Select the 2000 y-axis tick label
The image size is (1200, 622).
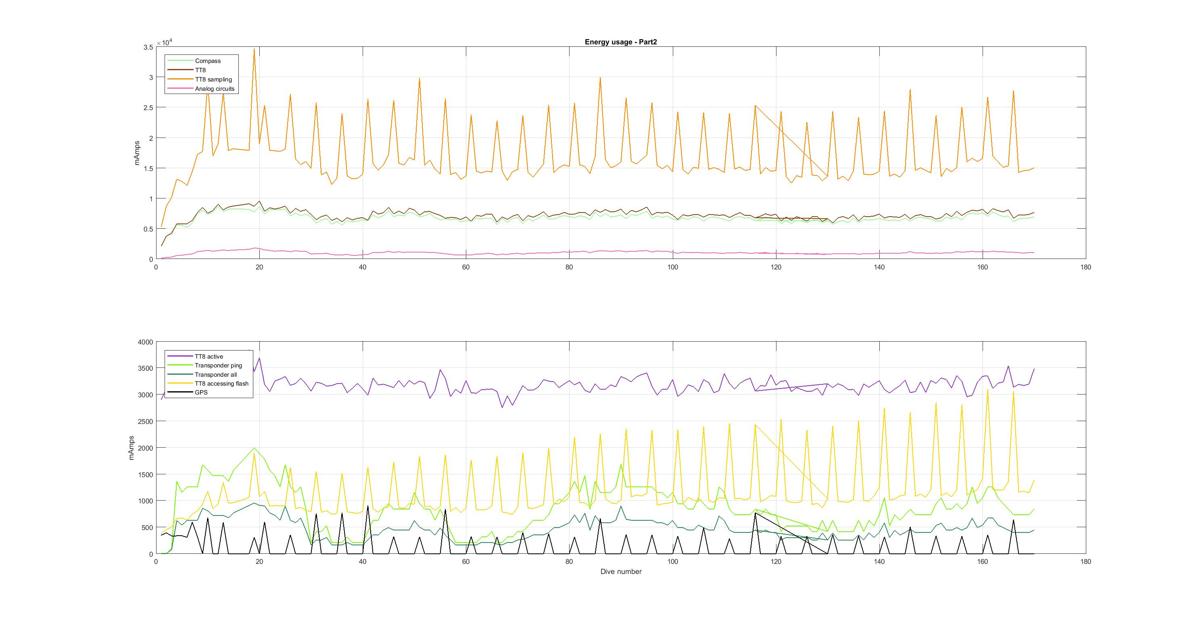pos(144,448)
